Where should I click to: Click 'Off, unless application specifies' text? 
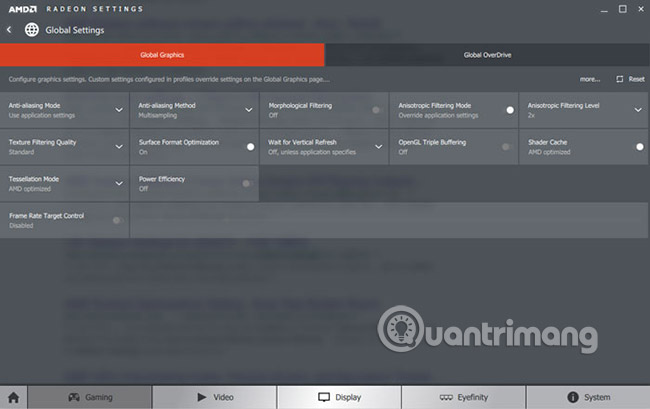pos(312,152)
